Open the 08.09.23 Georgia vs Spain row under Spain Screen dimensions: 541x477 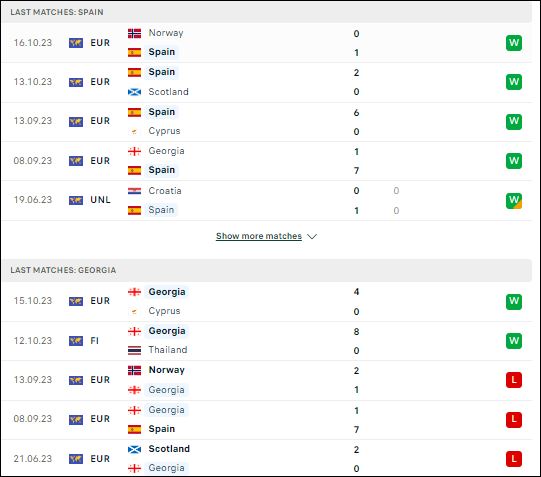(x=267, y=161)
